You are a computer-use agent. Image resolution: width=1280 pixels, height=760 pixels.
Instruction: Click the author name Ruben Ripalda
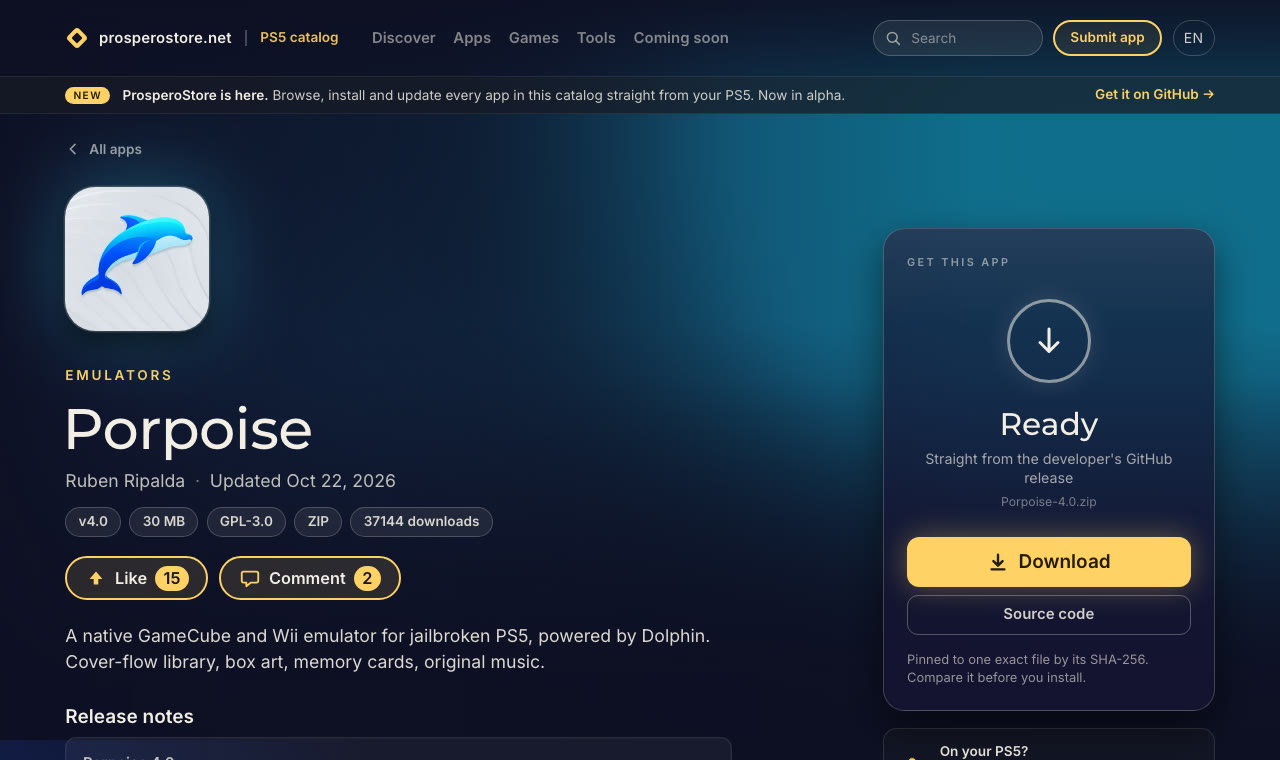125,481
